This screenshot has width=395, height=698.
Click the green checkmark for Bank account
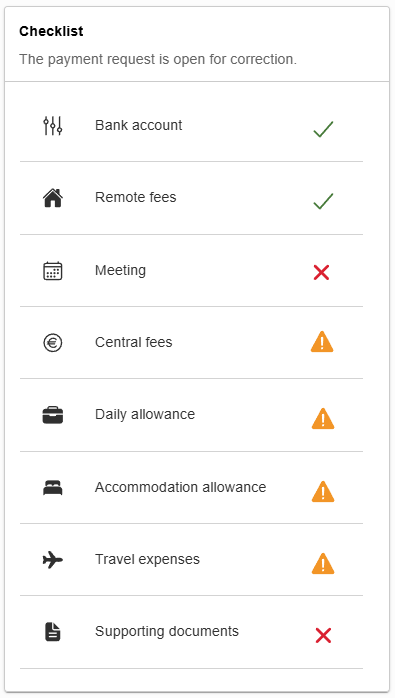[323, 129]
